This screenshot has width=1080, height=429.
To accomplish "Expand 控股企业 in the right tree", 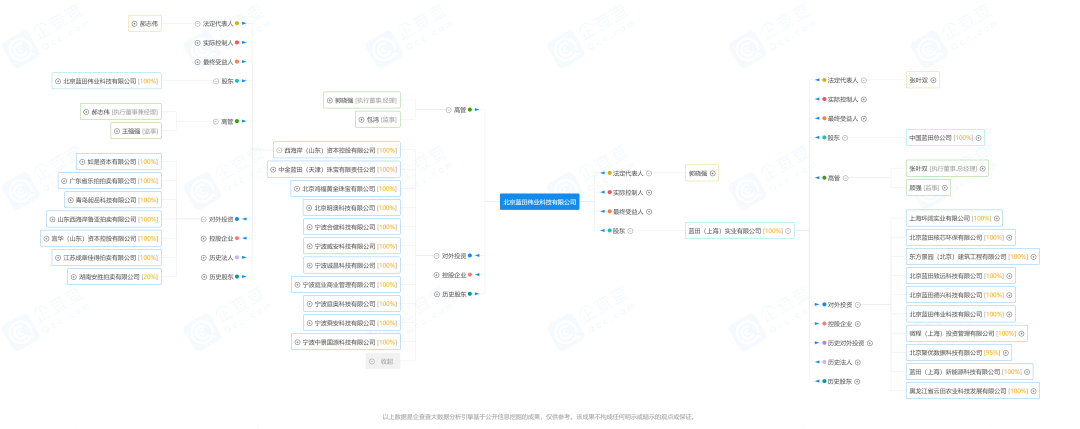I will pyautogui.click(x=858, y=324).
